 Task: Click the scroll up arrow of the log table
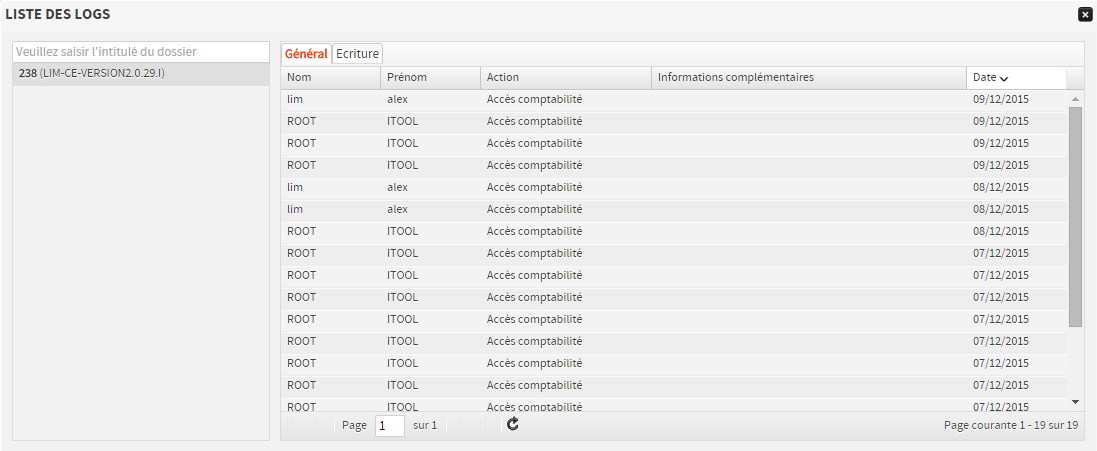click(1075, 99)
